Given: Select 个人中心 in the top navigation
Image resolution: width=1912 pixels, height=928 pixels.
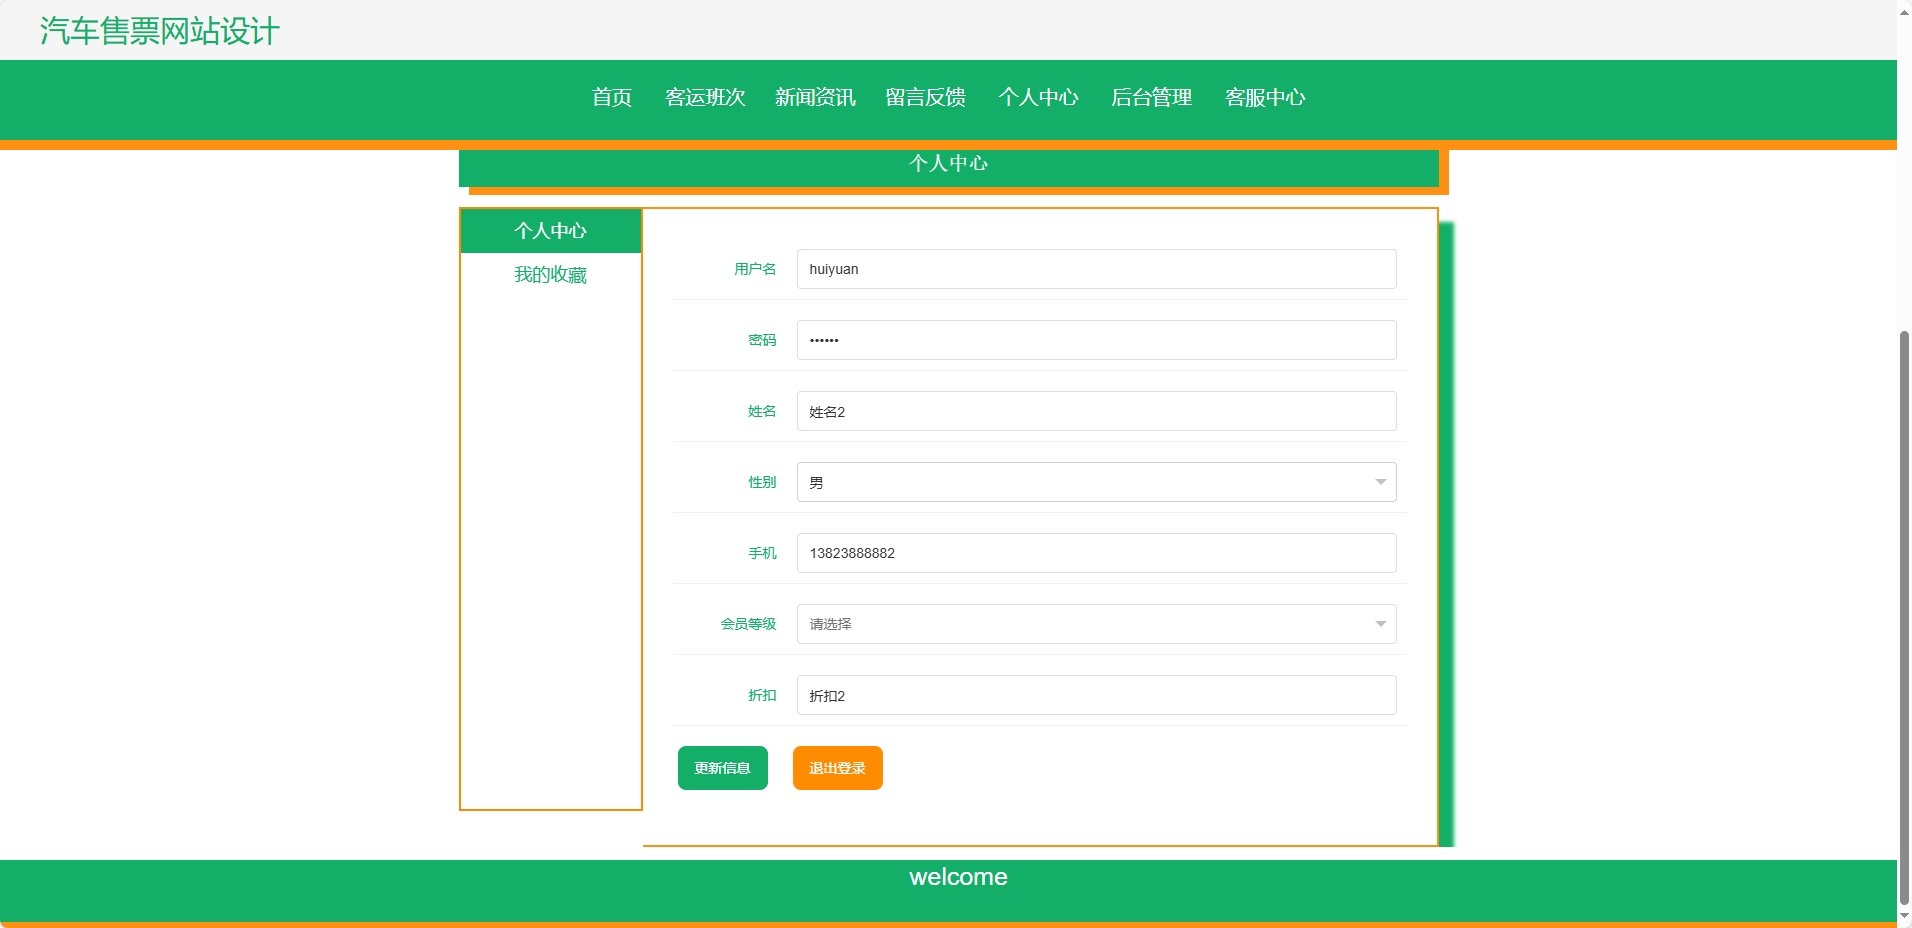Looking at the screenshot, I should pyautogui.click(x=1039, y=98).
